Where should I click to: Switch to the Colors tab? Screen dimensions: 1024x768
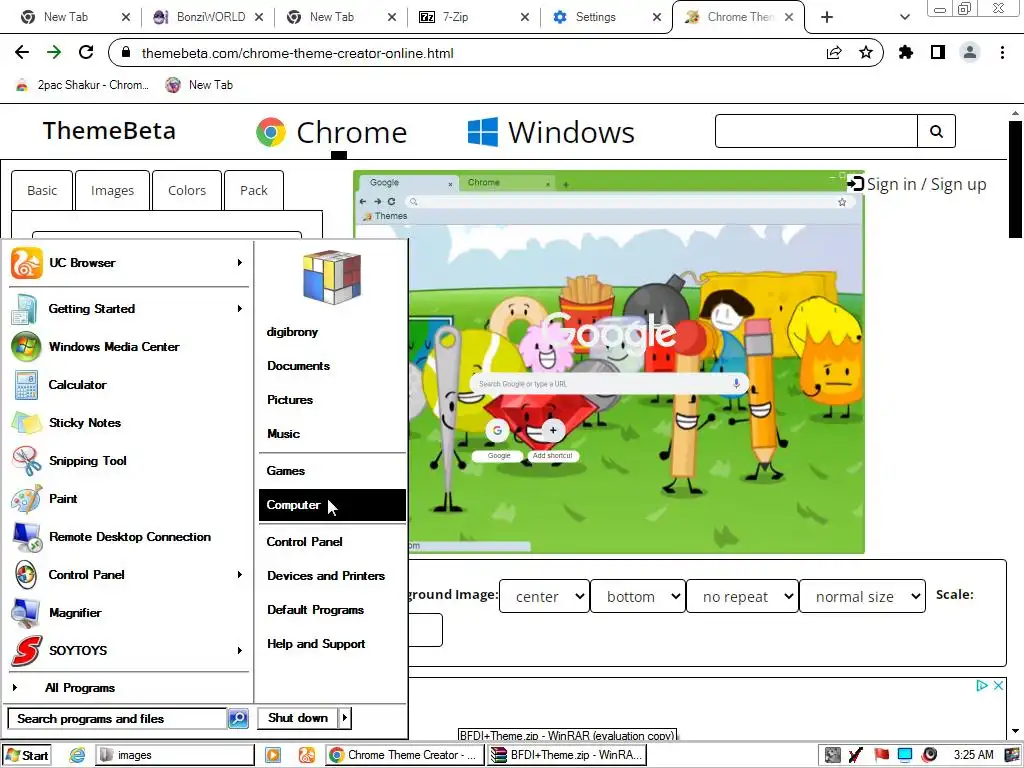[x=187, y=190]
